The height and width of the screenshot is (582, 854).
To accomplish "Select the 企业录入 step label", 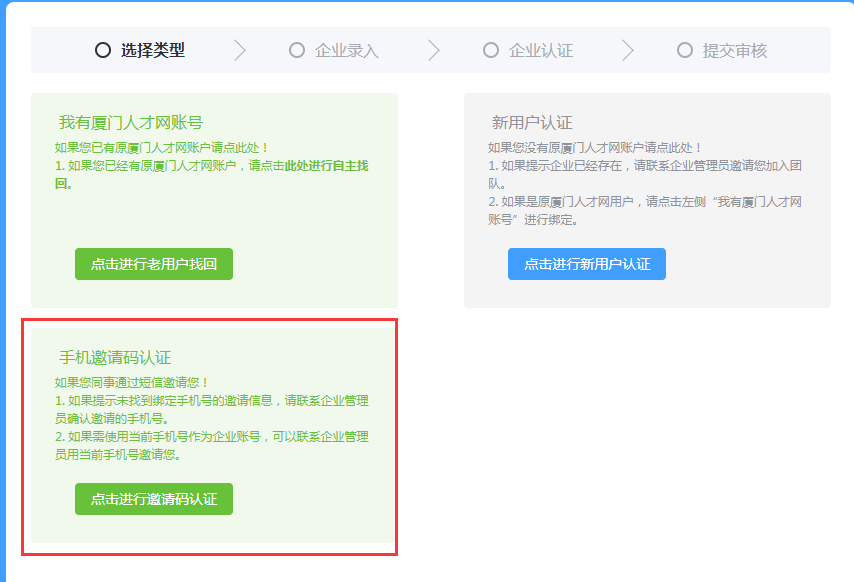I will (x=346, y=51).
